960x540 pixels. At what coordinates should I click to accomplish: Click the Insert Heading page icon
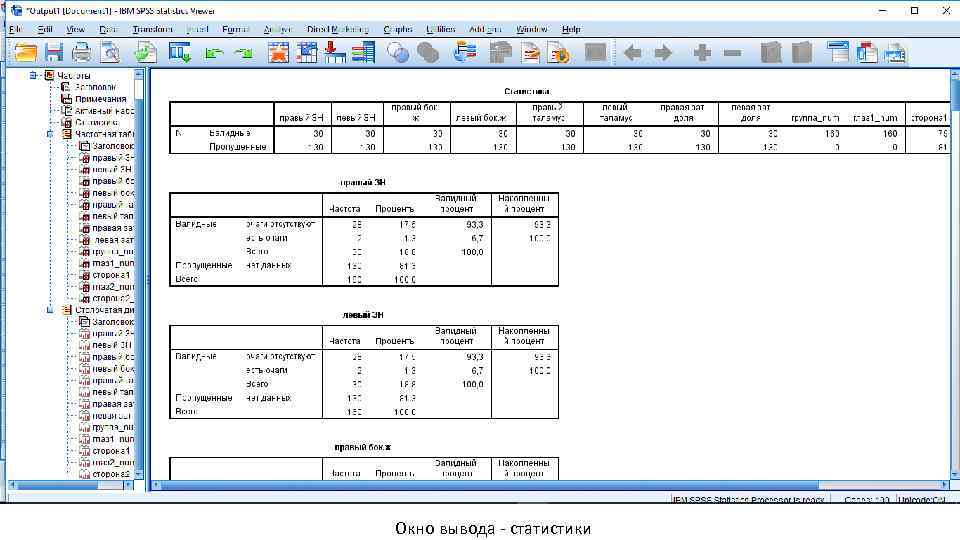click(530, 53)
